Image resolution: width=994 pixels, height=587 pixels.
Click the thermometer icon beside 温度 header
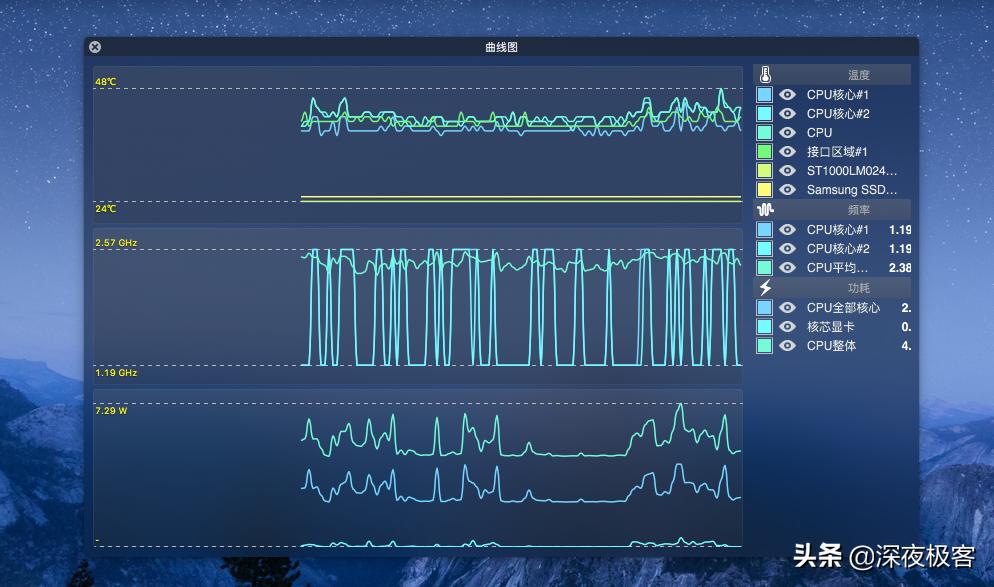click(764, 74)
